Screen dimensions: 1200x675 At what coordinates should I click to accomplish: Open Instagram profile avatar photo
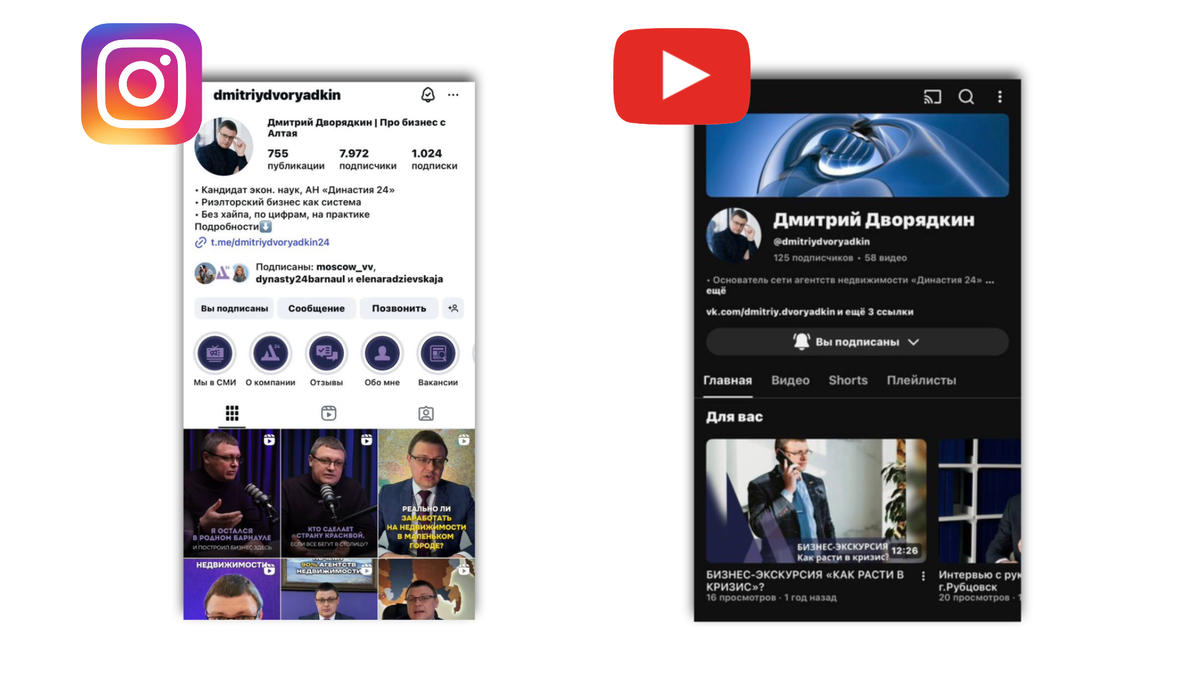coord(223,146)
